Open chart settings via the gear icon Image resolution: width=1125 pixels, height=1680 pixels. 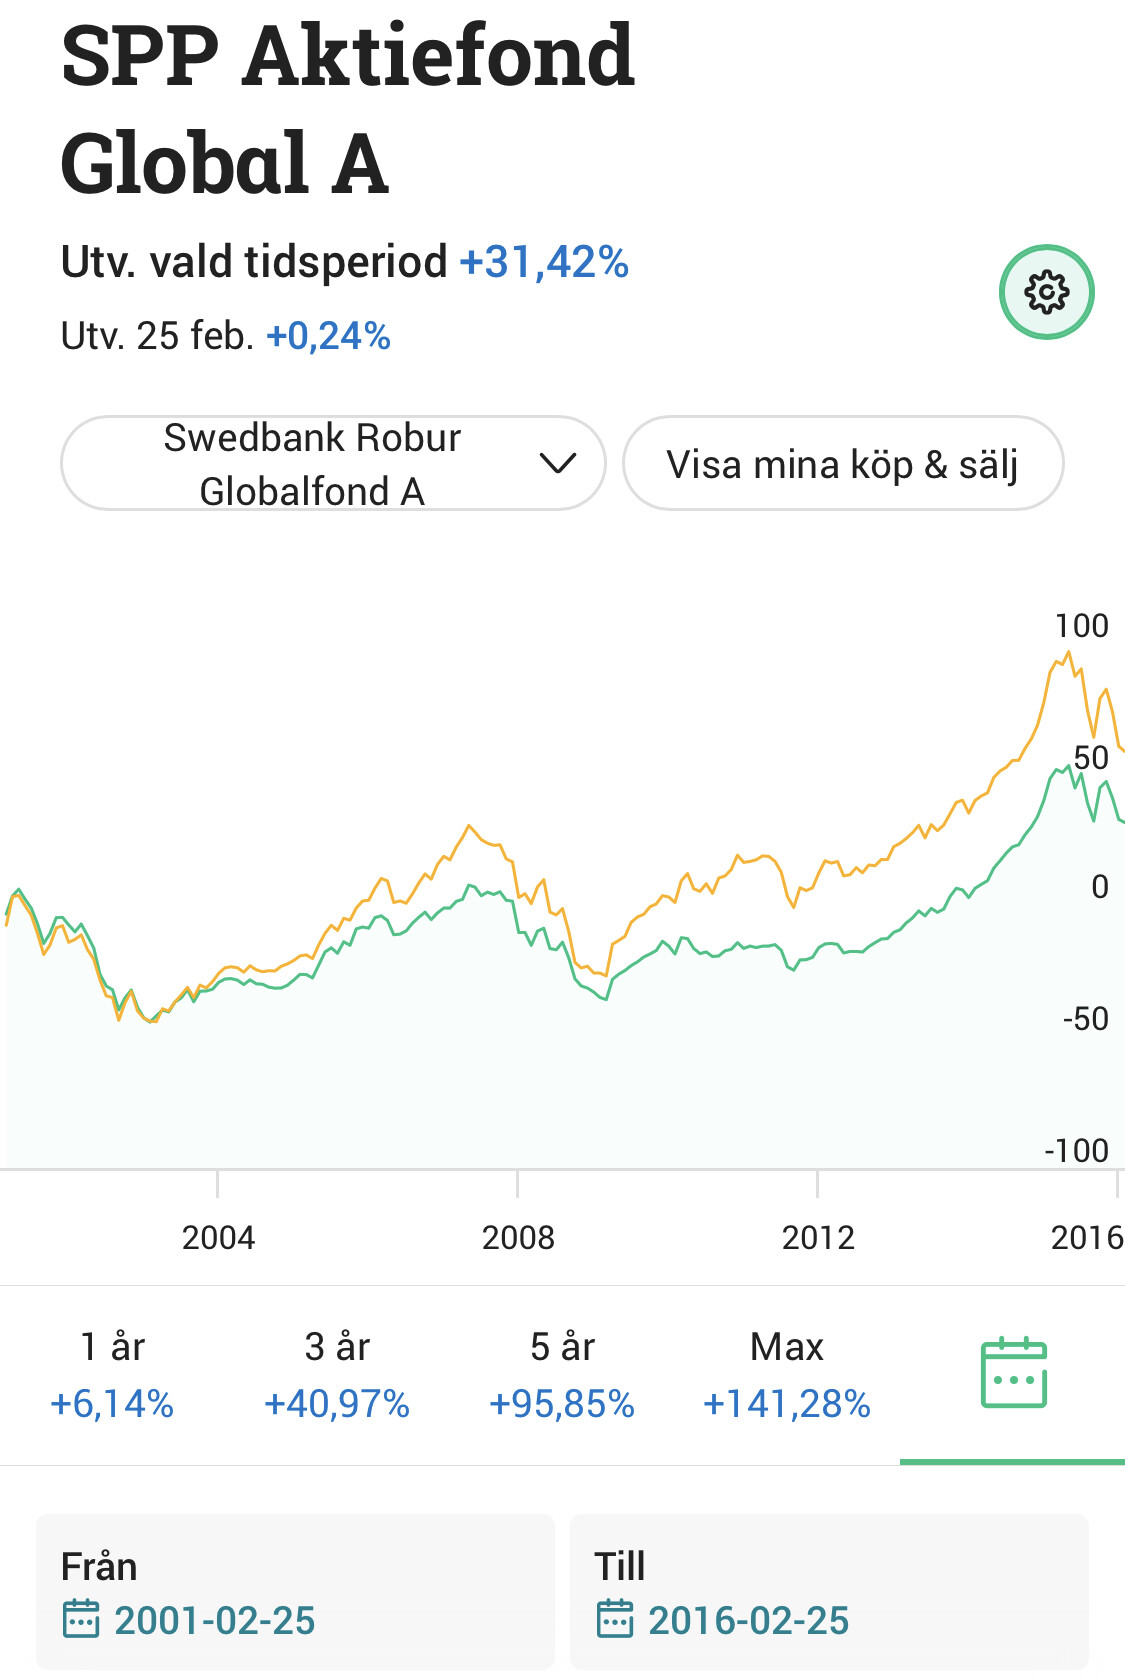tap(1046, 292)
